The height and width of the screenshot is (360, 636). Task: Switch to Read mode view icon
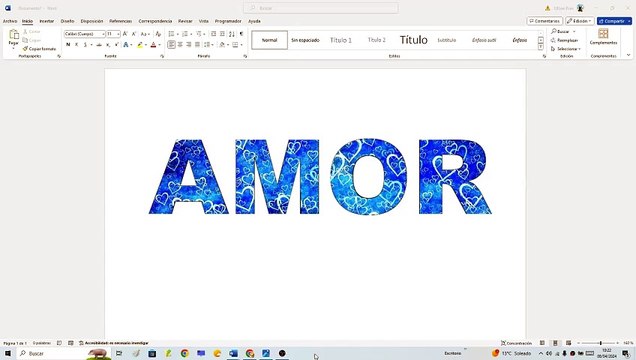click(x=542, y=343)
